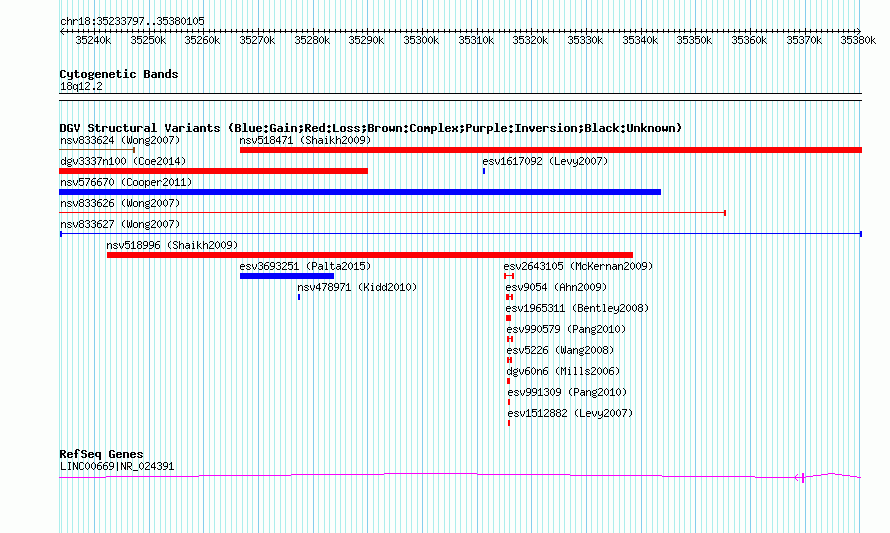
Task: Select the small blue esv1617092 gain marker
Action: (484, 171)
